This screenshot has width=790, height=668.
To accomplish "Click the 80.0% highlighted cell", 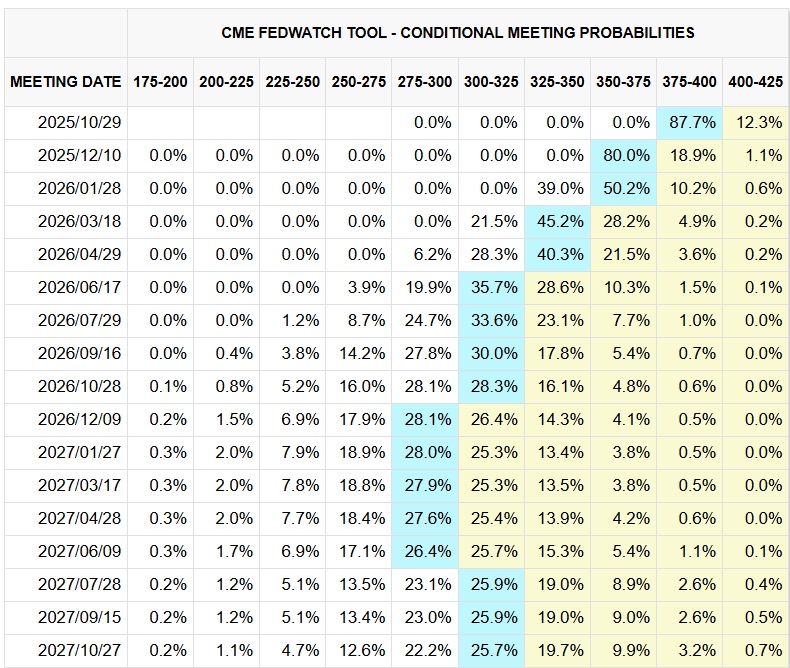I will click(x=624, y=155).
